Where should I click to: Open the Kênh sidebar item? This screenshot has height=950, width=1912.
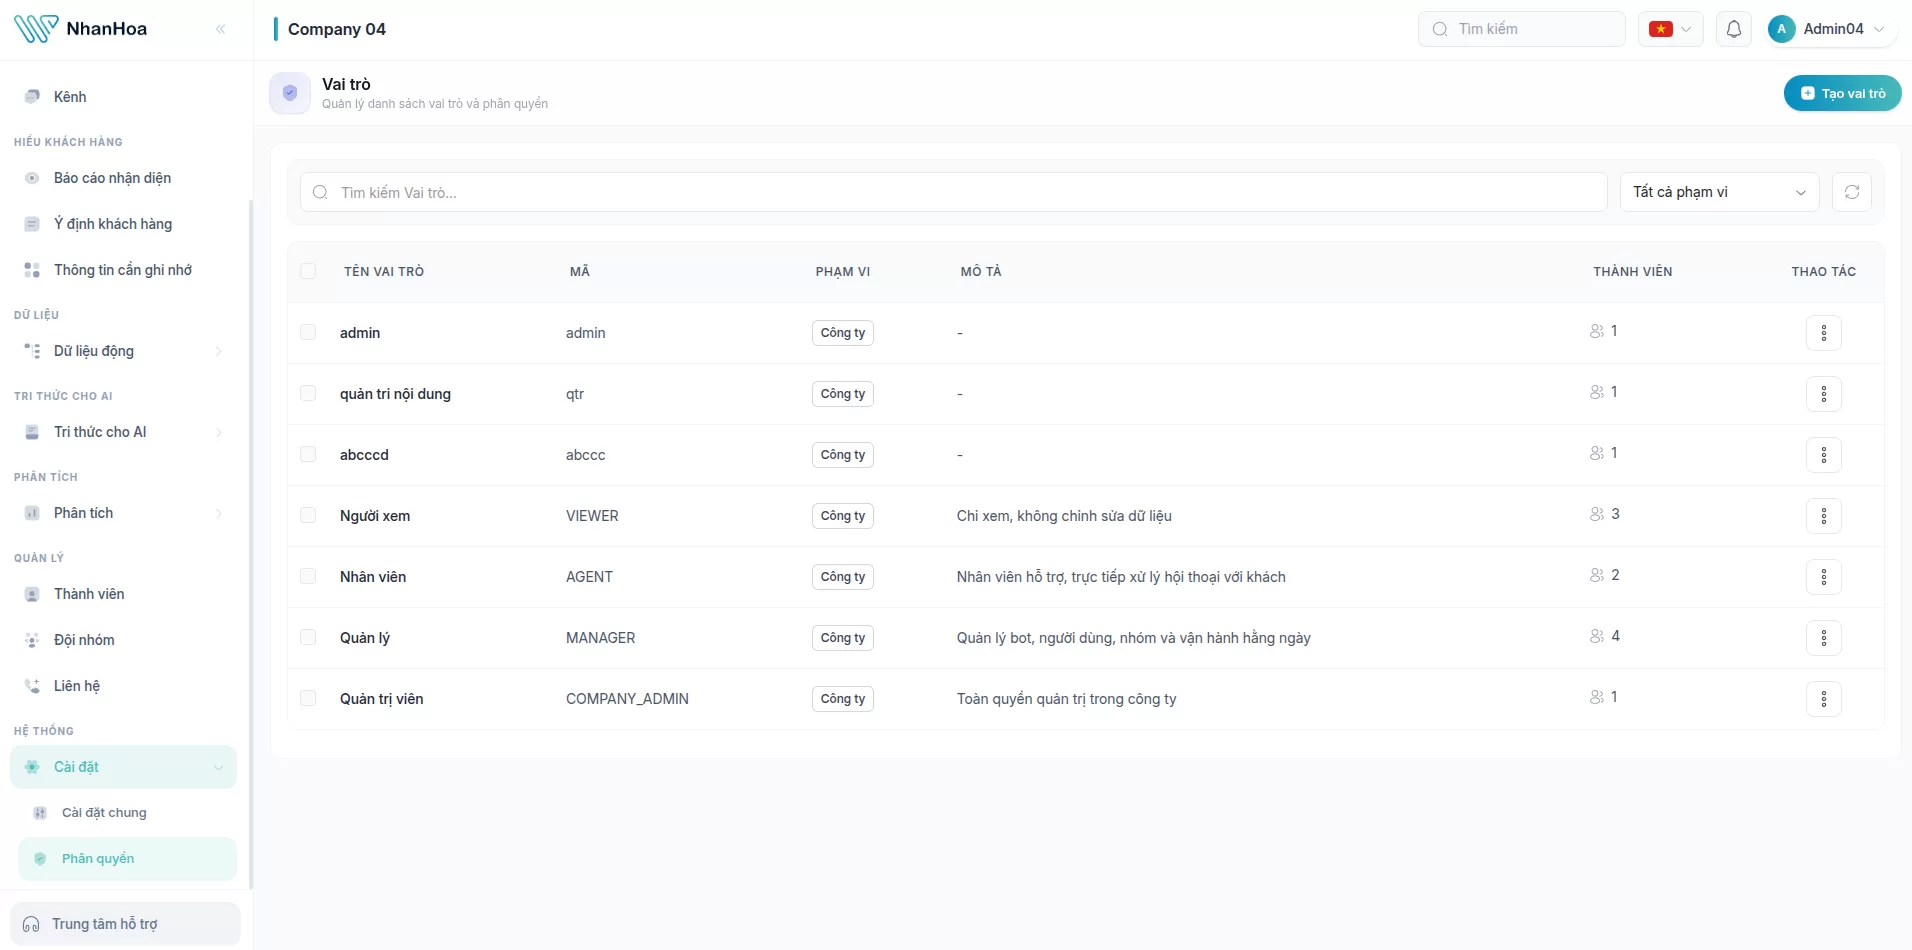(x=123, y=97)
